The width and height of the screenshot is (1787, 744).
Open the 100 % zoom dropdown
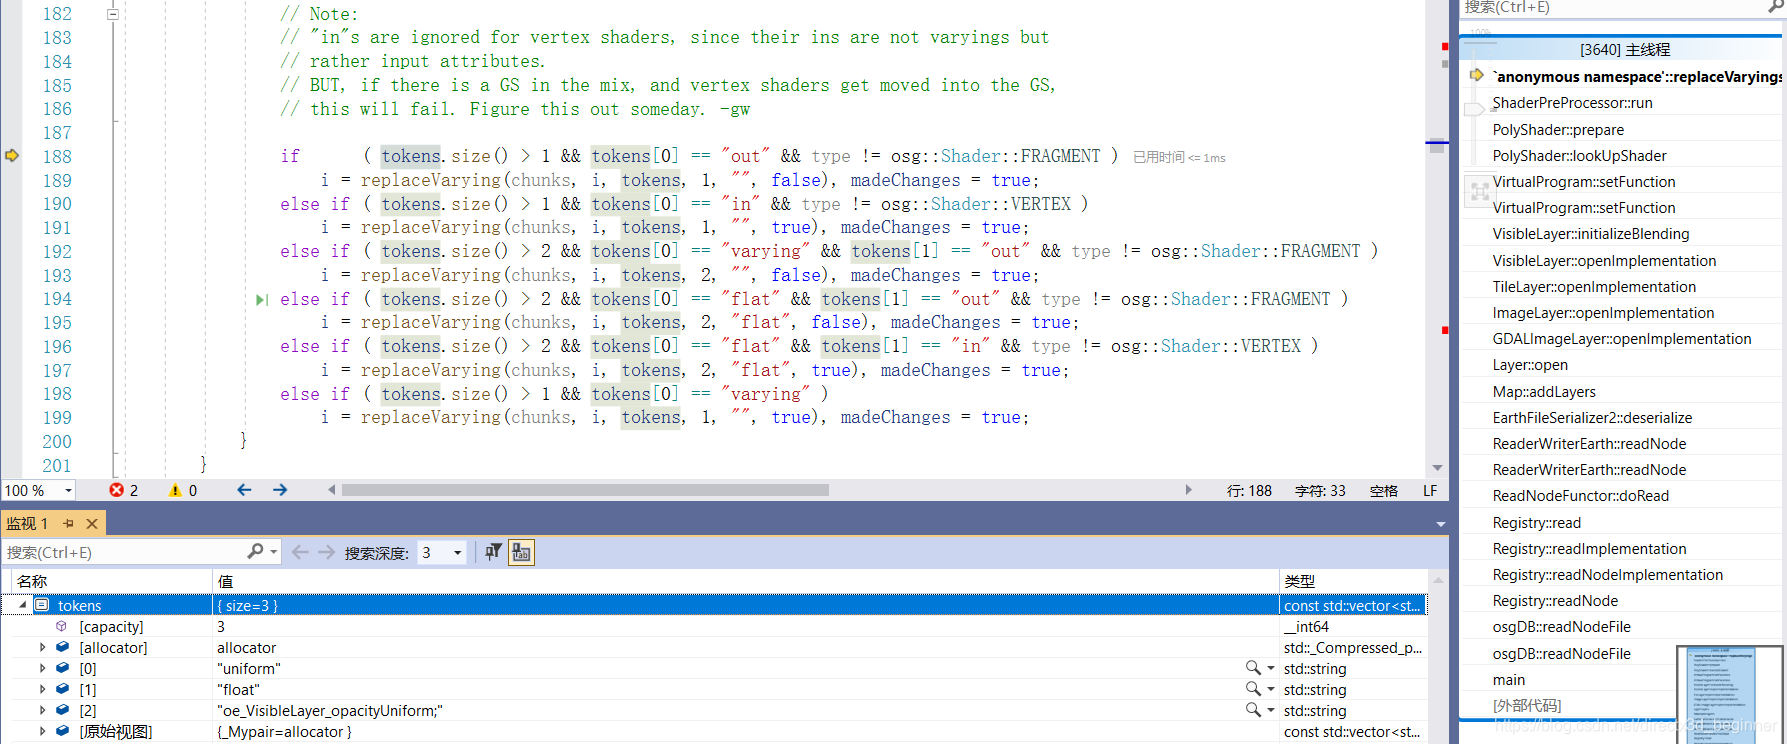[68, 490]
